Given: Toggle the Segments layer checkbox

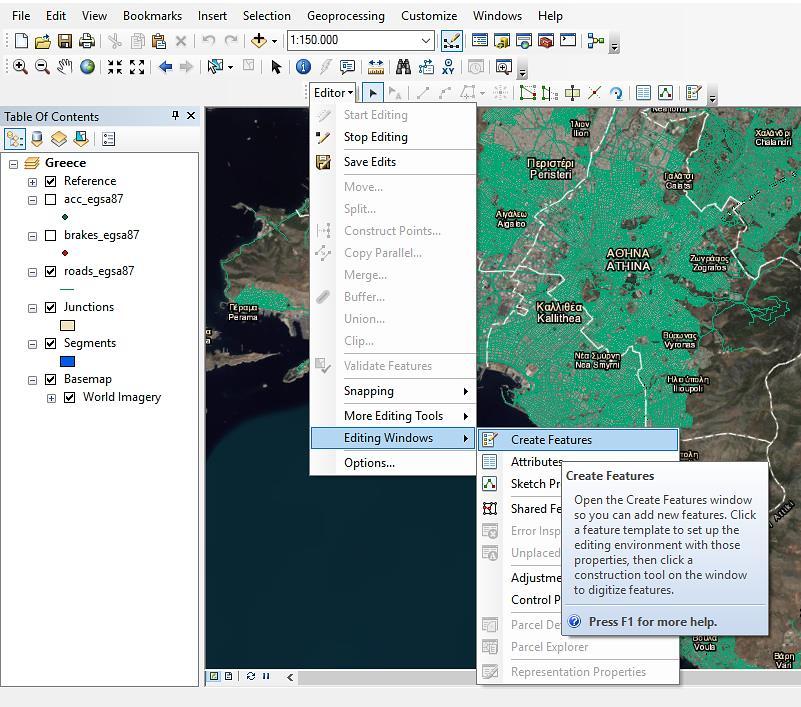Looking at the screenshot, I should 51,343.
